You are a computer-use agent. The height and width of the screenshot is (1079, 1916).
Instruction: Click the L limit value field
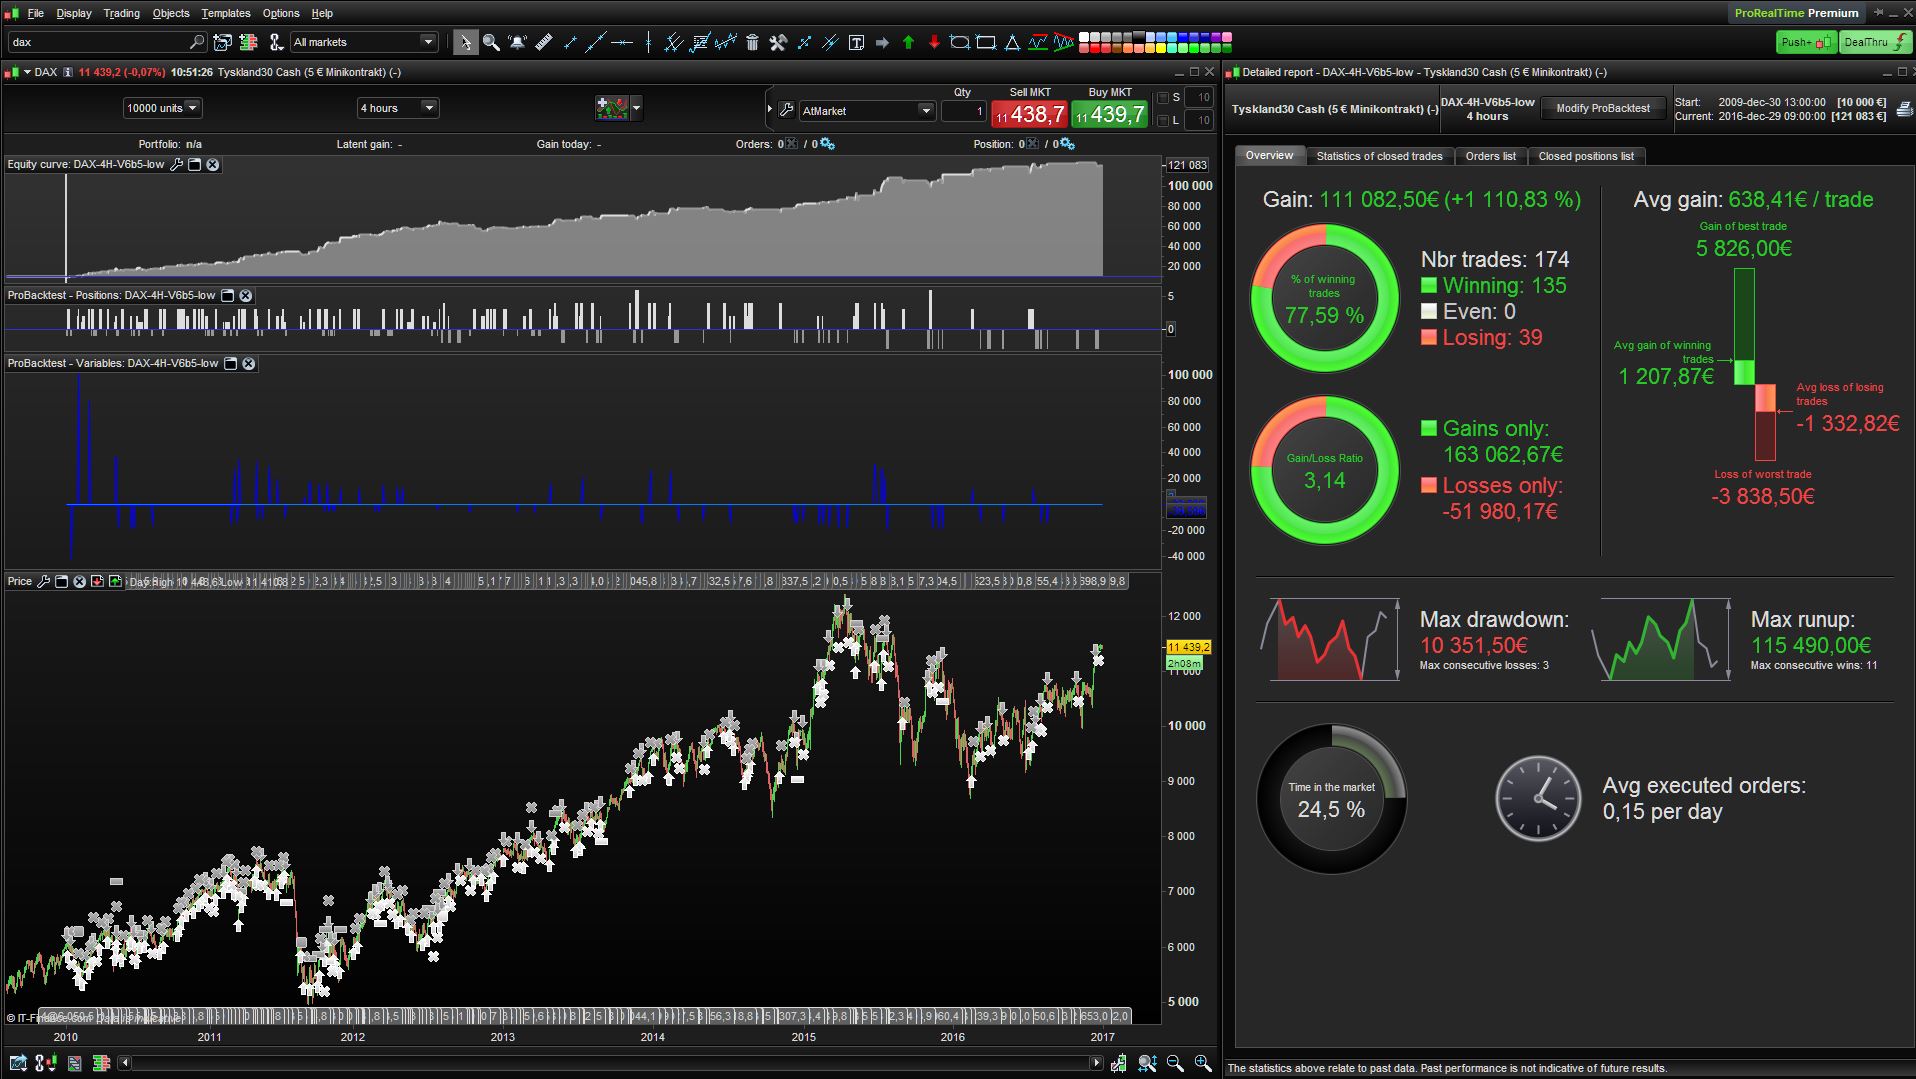[x=1199, y=120]
